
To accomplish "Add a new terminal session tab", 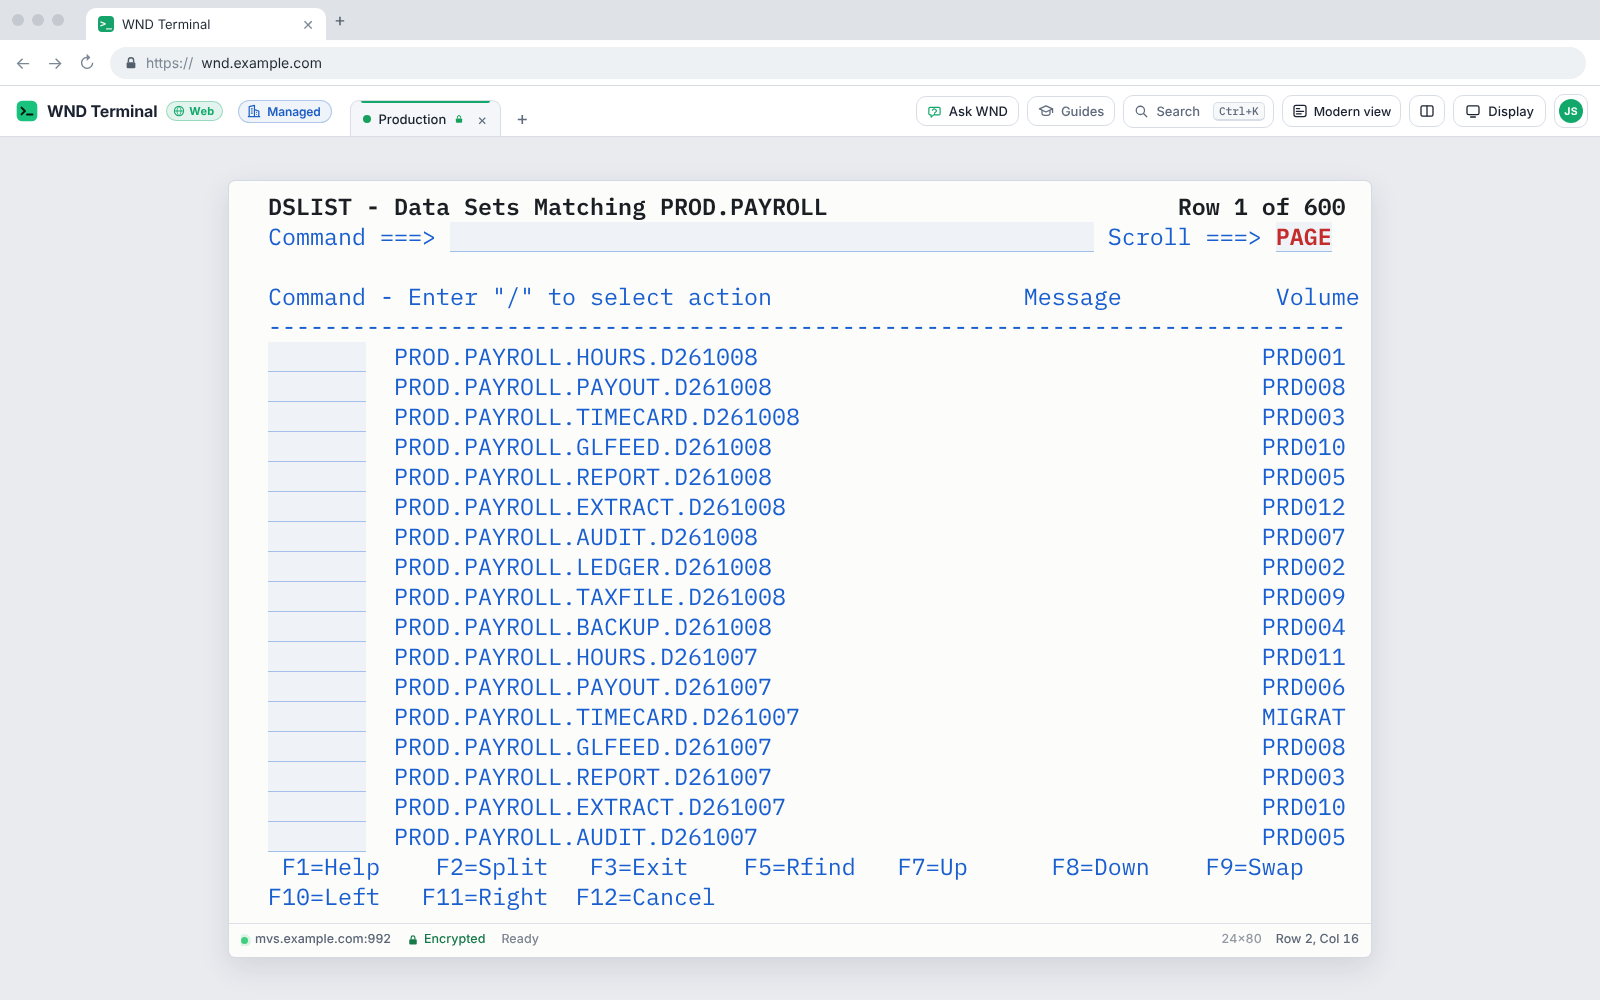I will click(x=522, y=120).
